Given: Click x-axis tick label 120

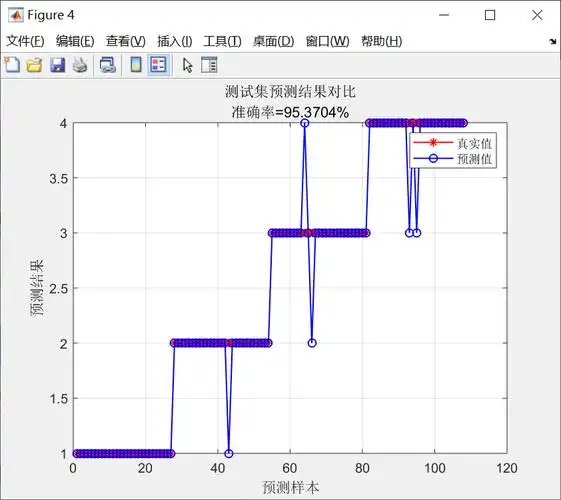Looking at the screenshot, I should point(507,468).
